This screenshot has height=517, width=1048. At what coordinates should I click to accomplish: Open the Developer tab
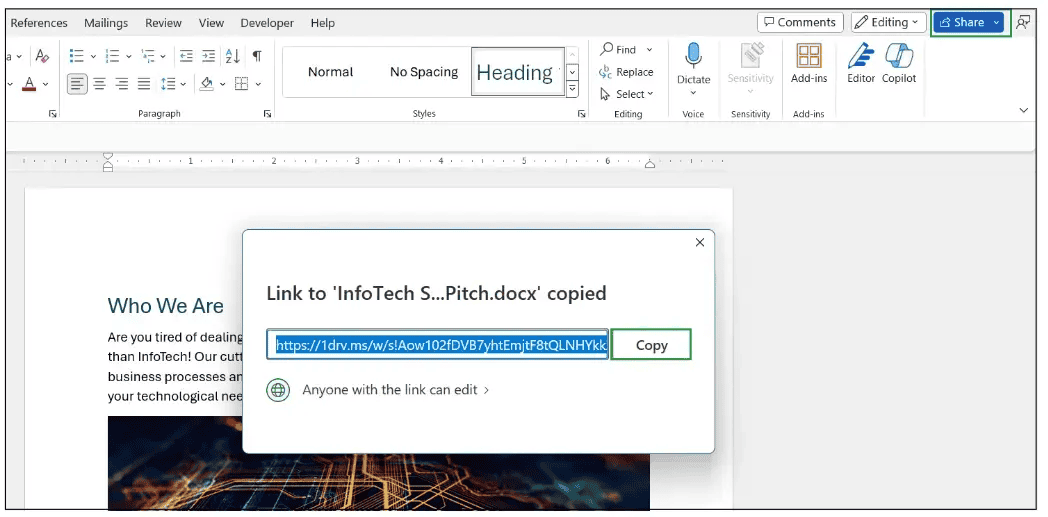tap(267, 23)
